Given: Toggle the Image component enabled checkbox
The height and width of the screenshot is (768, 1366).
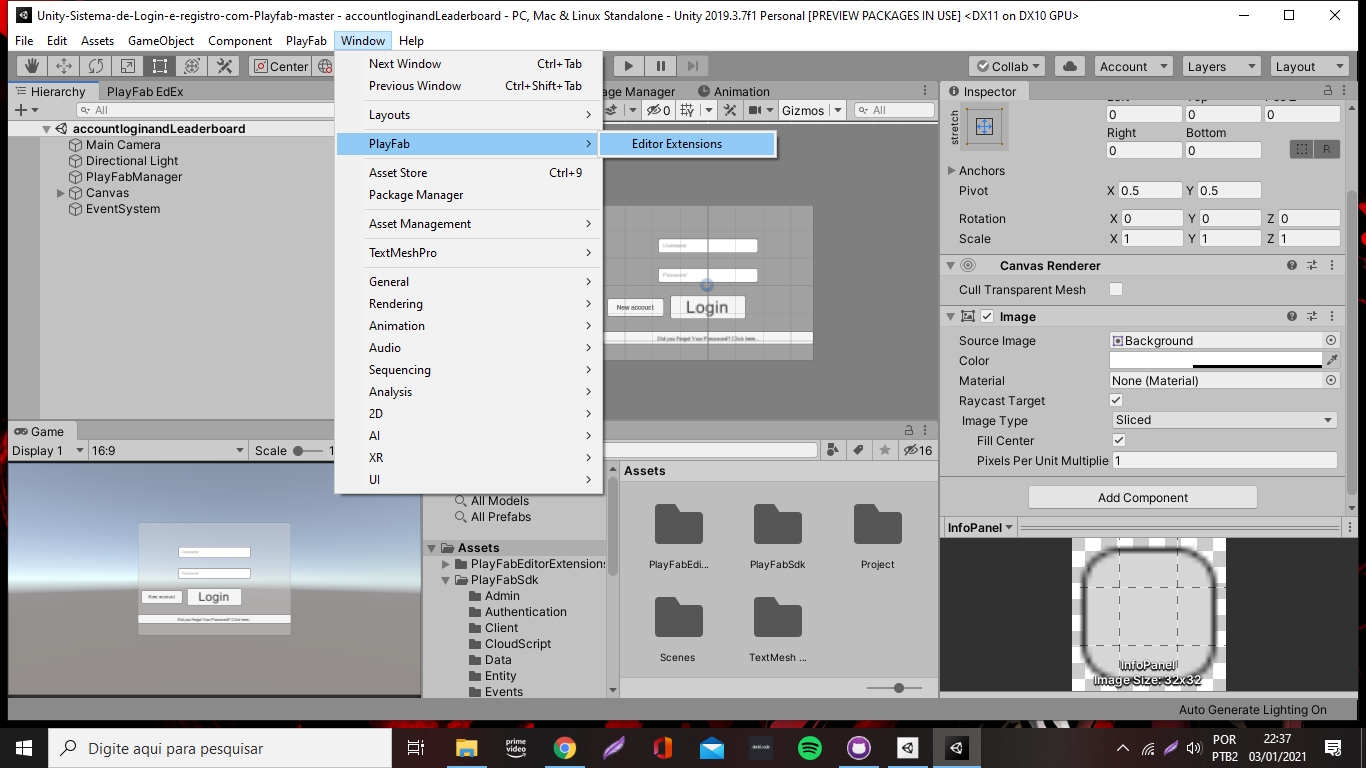Looking at the screenshot, I should [x=987, y=316].
